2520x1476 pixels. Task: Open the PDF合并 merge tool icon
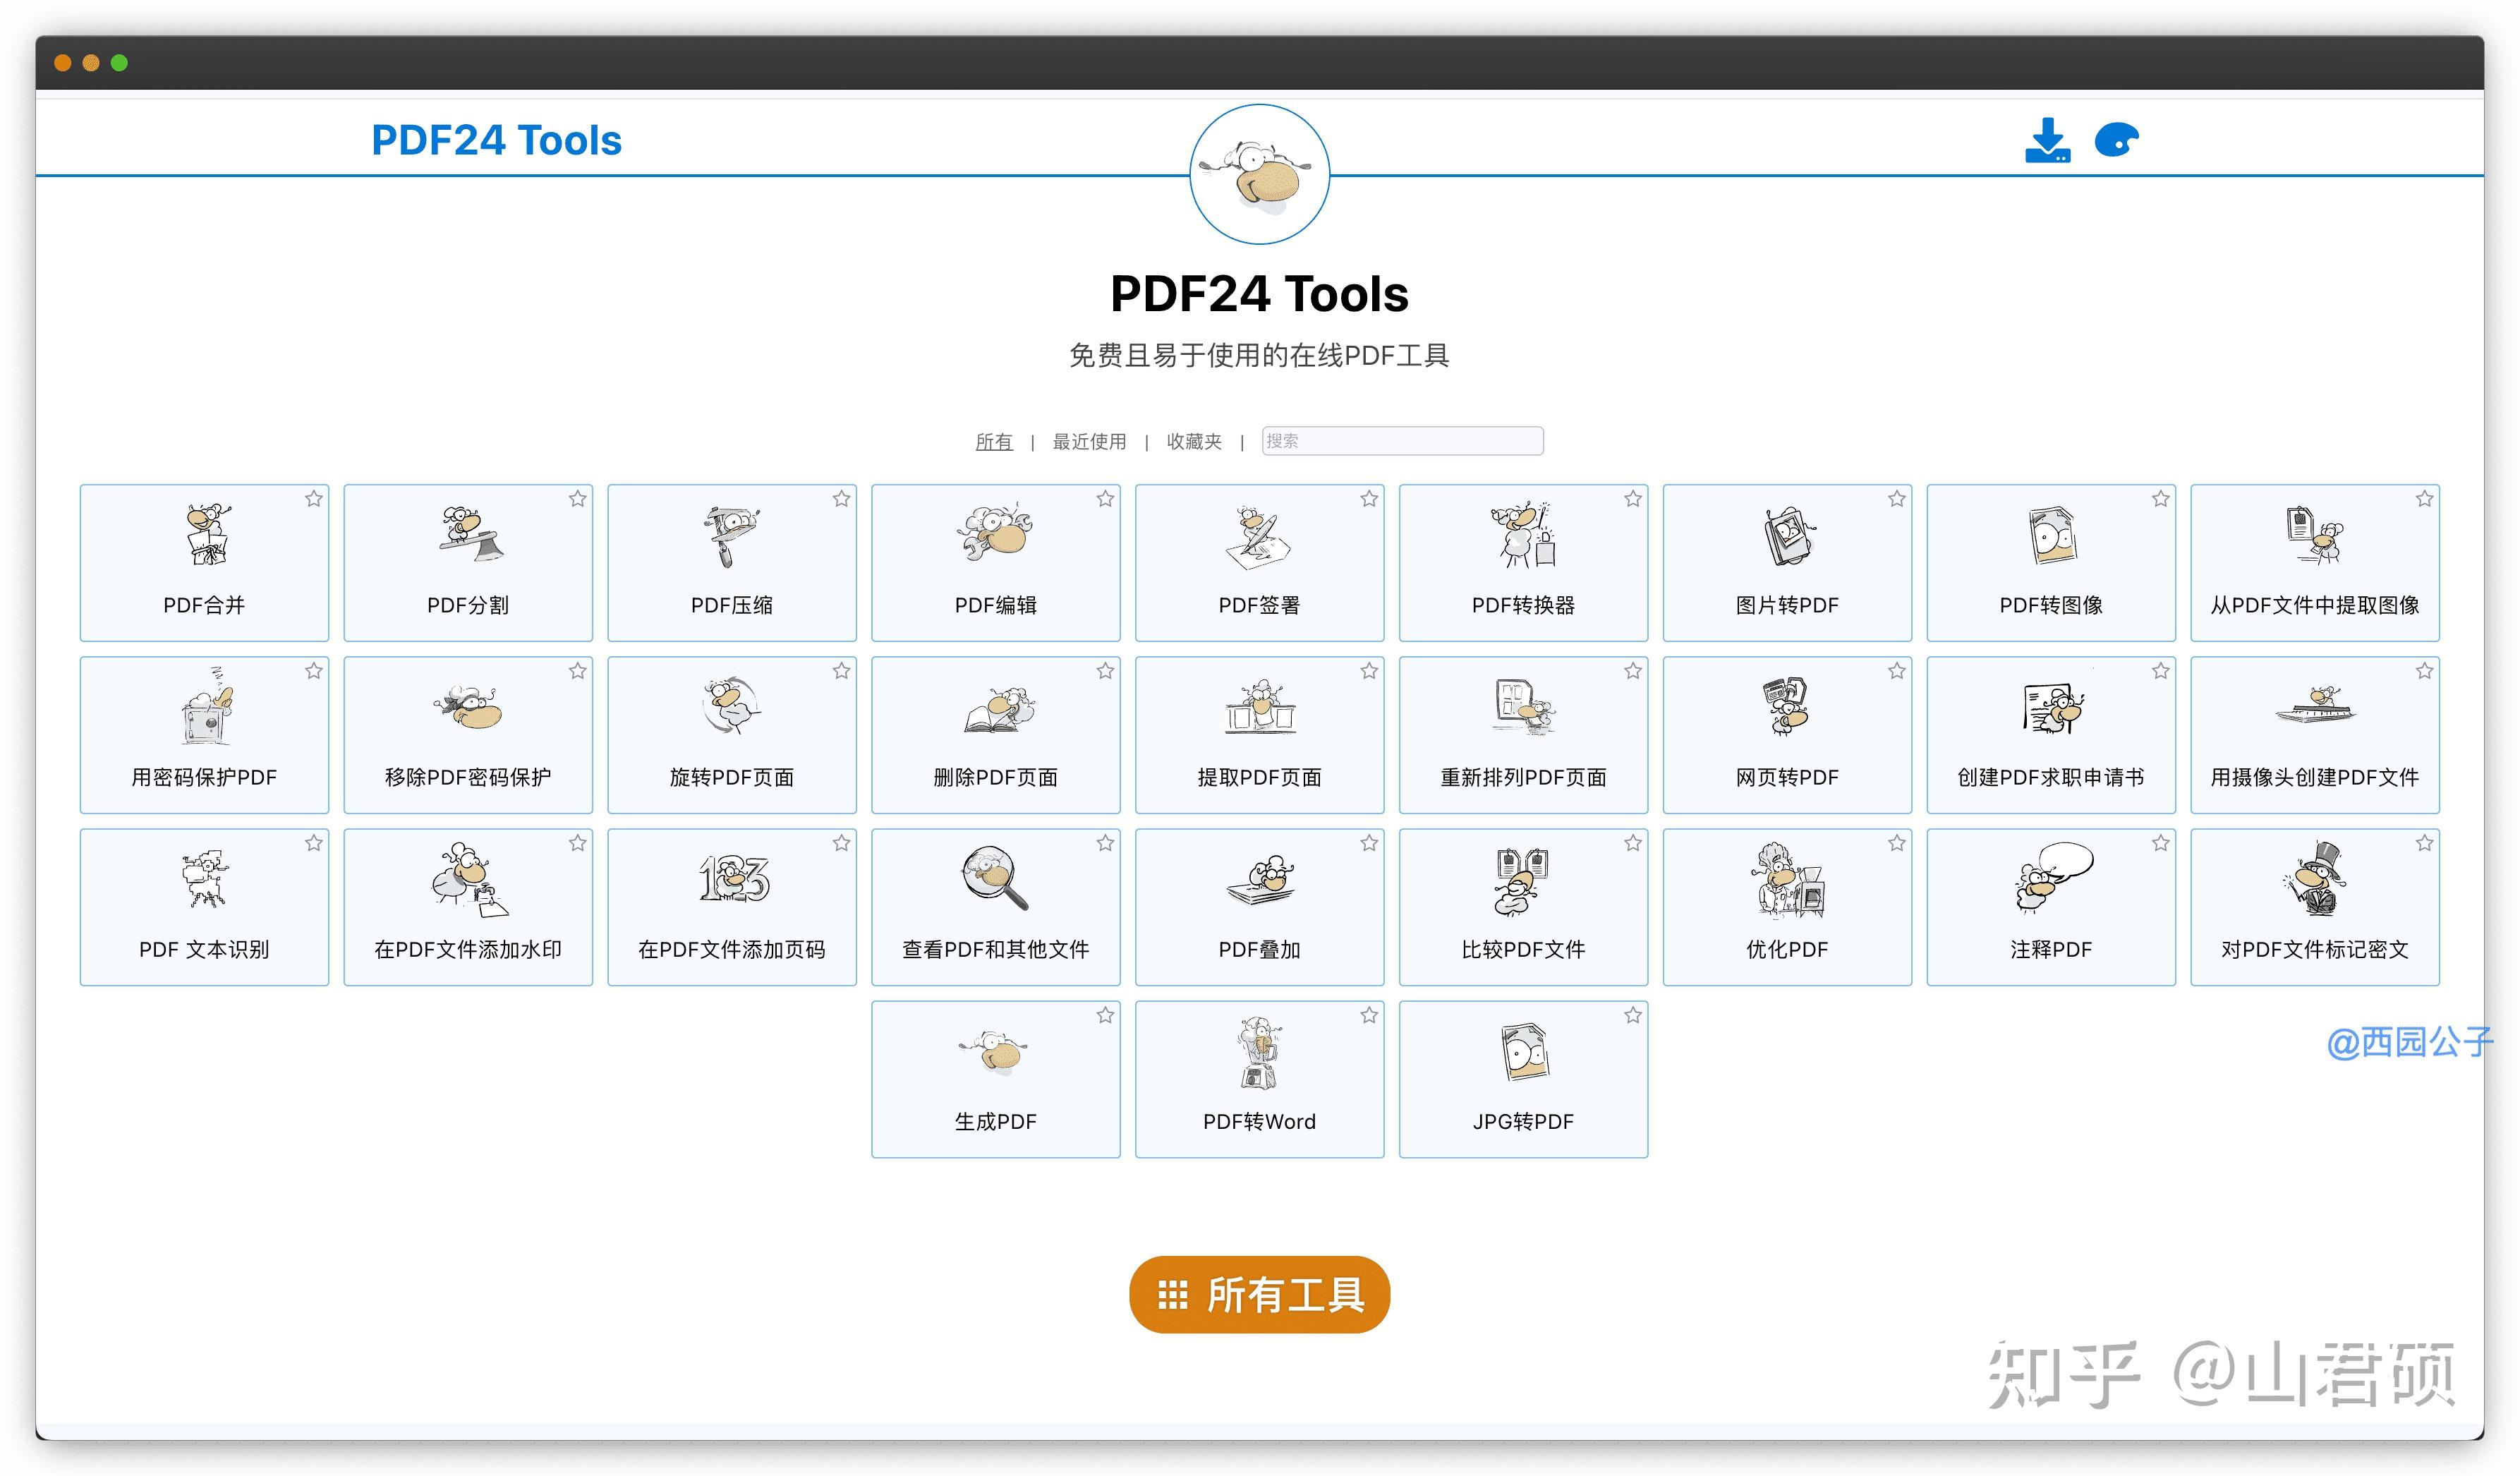tap(208, 535)
